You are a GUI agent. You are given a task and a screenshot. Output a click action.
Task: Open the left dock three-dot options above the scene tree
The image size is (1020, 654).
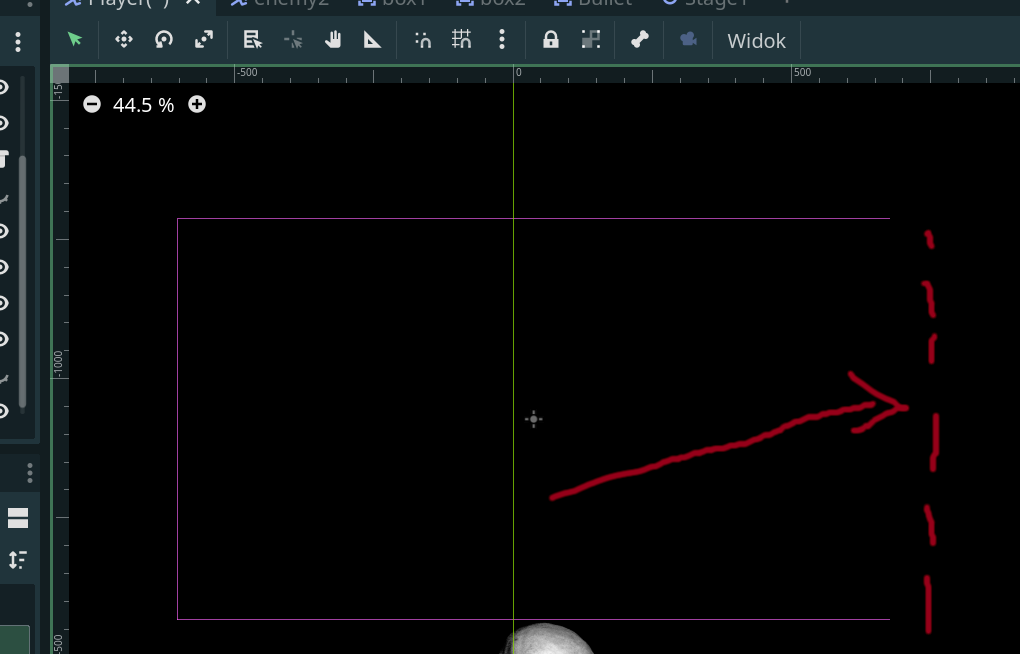coord(18,42)
